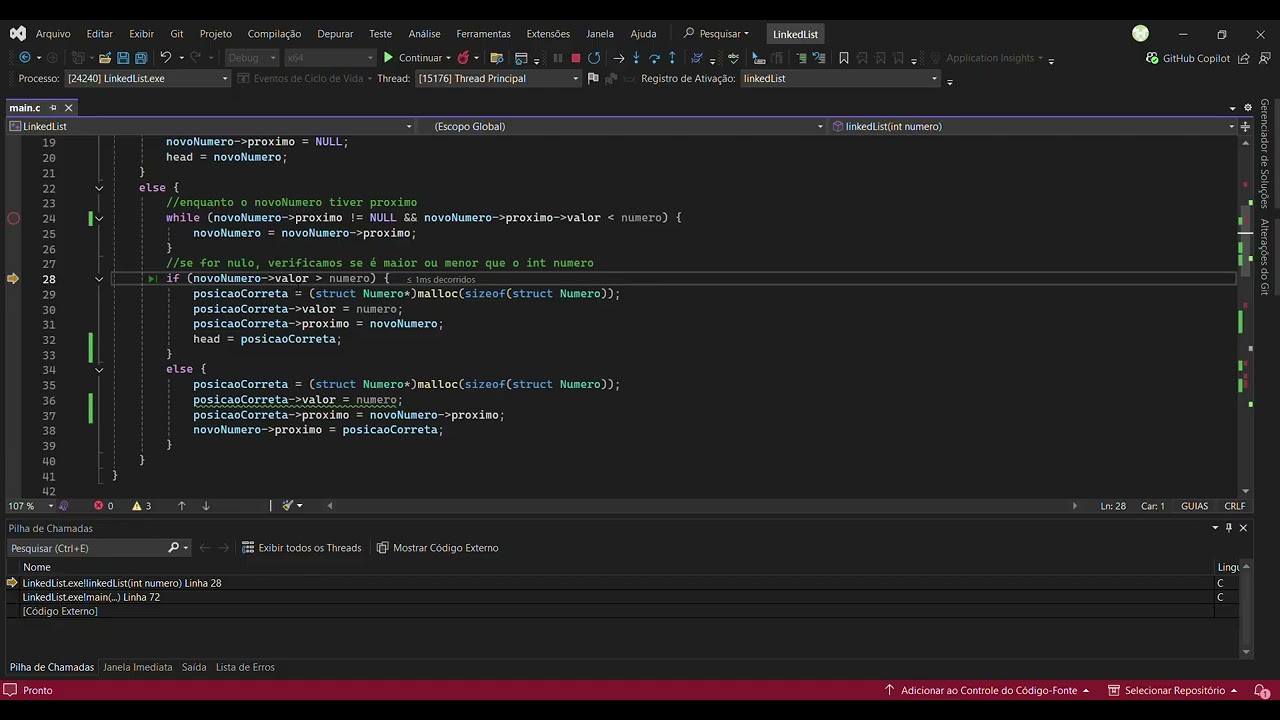The image size is (1280, 720).
Task: Click the thread flag icon next to Thread dropdown
Action: pyautogui.click(x=593, y=78)
